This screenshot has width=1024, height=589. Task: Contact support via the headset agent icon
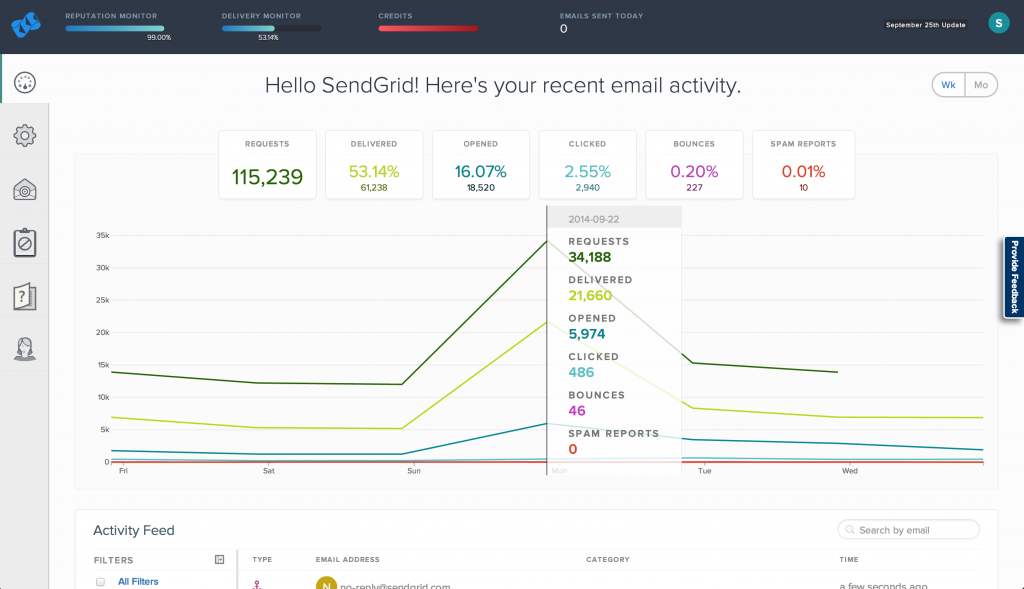(24, 349)
